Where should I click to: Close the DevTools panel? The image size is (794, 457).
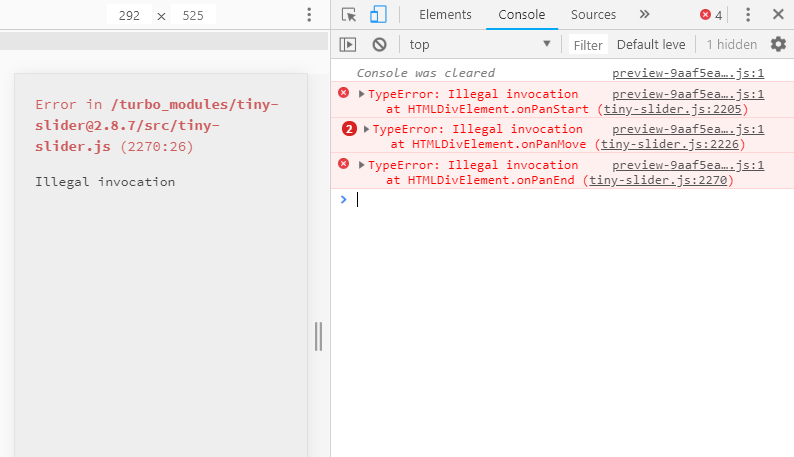[778, 14]
